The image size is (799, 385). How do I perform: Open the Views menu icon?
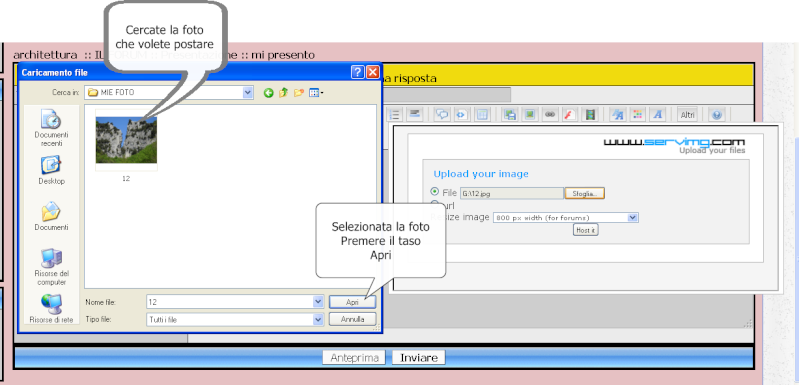tap(316, 93)
